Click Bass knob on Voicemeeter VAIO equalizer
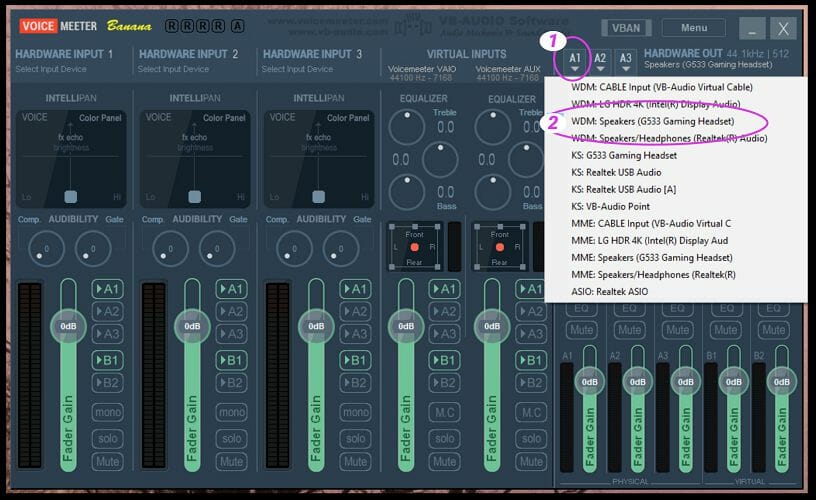 406,192
